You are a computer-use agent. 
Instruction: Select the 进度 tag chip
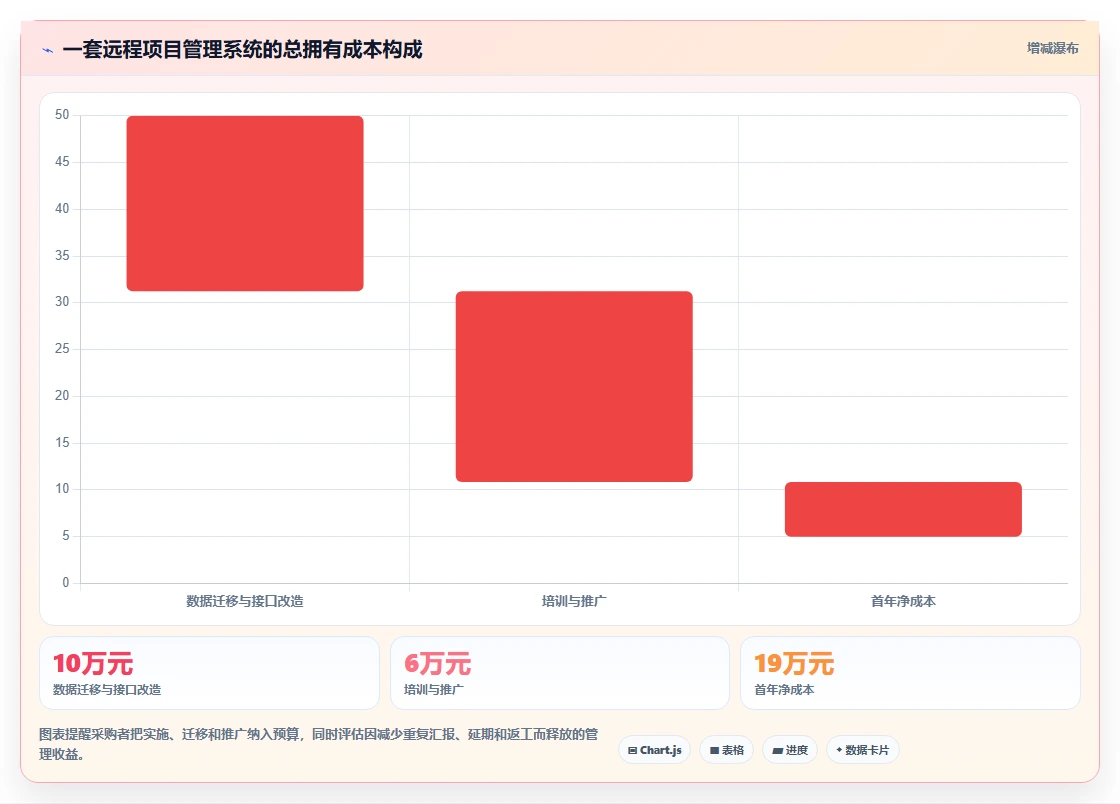pyautogui.click(x=790, y=750)
